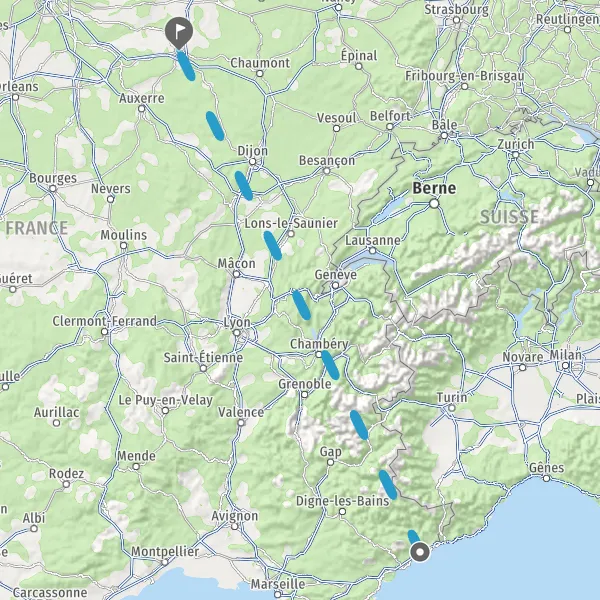Click the Besançon city marker

[x=326, y=171]
